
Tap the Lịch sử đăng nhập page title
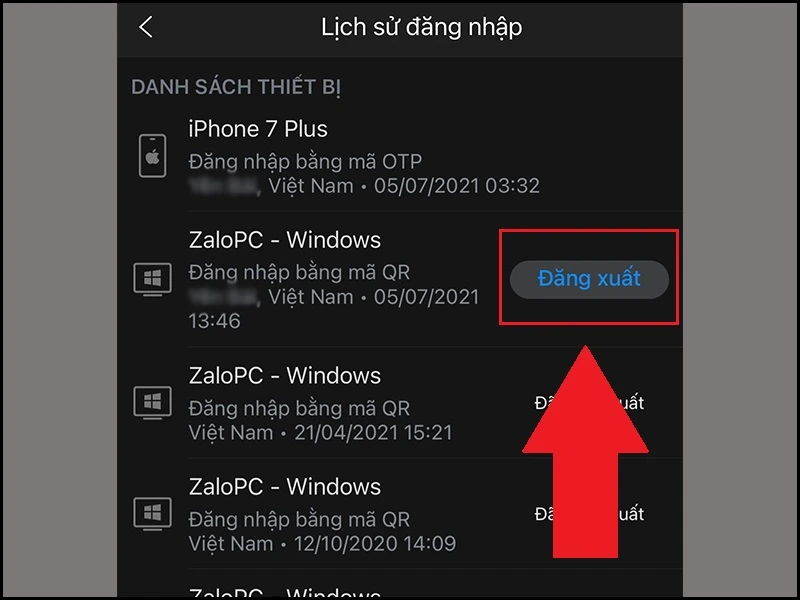click(x=421, y=28)
